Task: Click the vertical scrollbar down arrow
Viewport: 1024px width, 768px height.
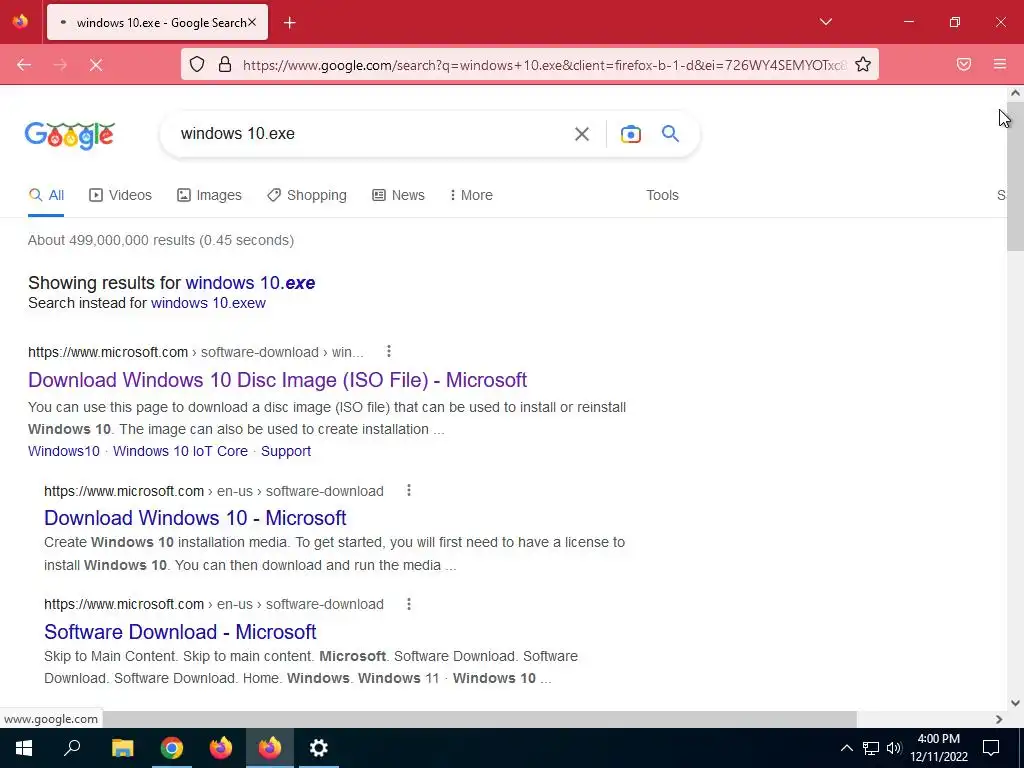Action: pos(1015,703)
